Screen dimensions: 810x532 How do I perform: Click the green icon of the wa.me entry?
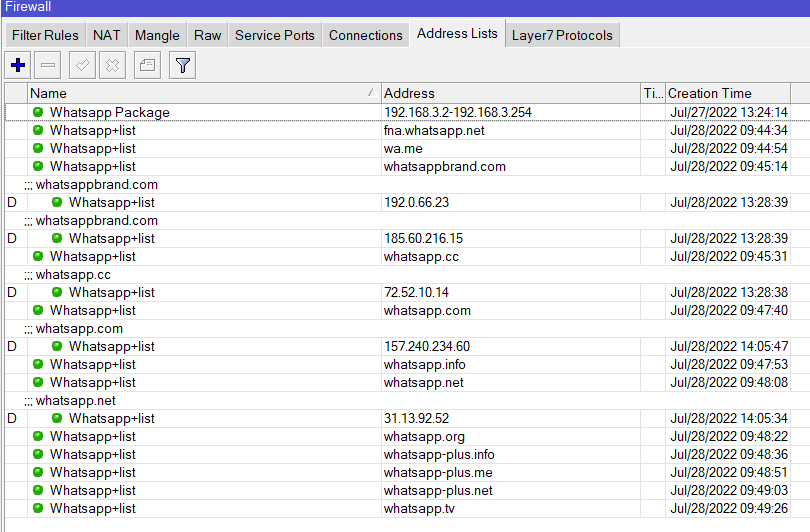38,148
